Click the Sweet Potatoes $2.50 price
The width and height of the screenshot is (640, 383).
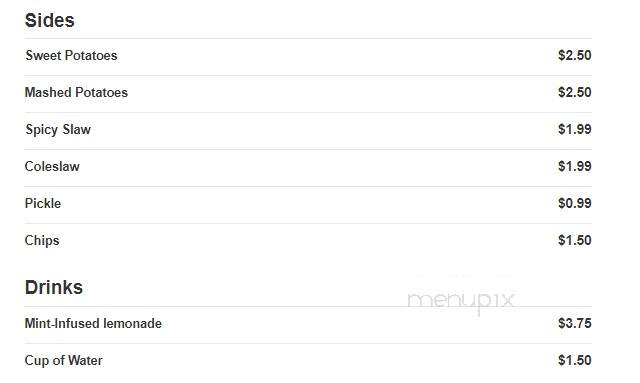574,56
